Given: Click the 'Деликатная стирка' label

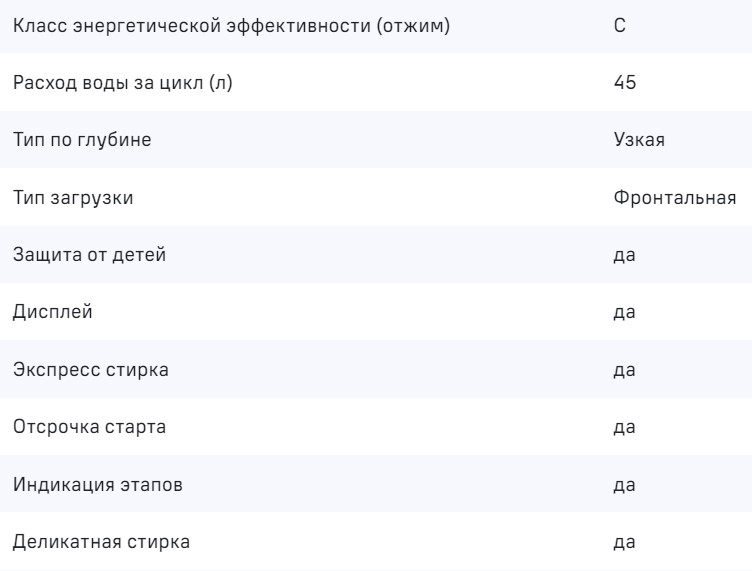Looking at the screenshot, I should [x=101, y=543].
